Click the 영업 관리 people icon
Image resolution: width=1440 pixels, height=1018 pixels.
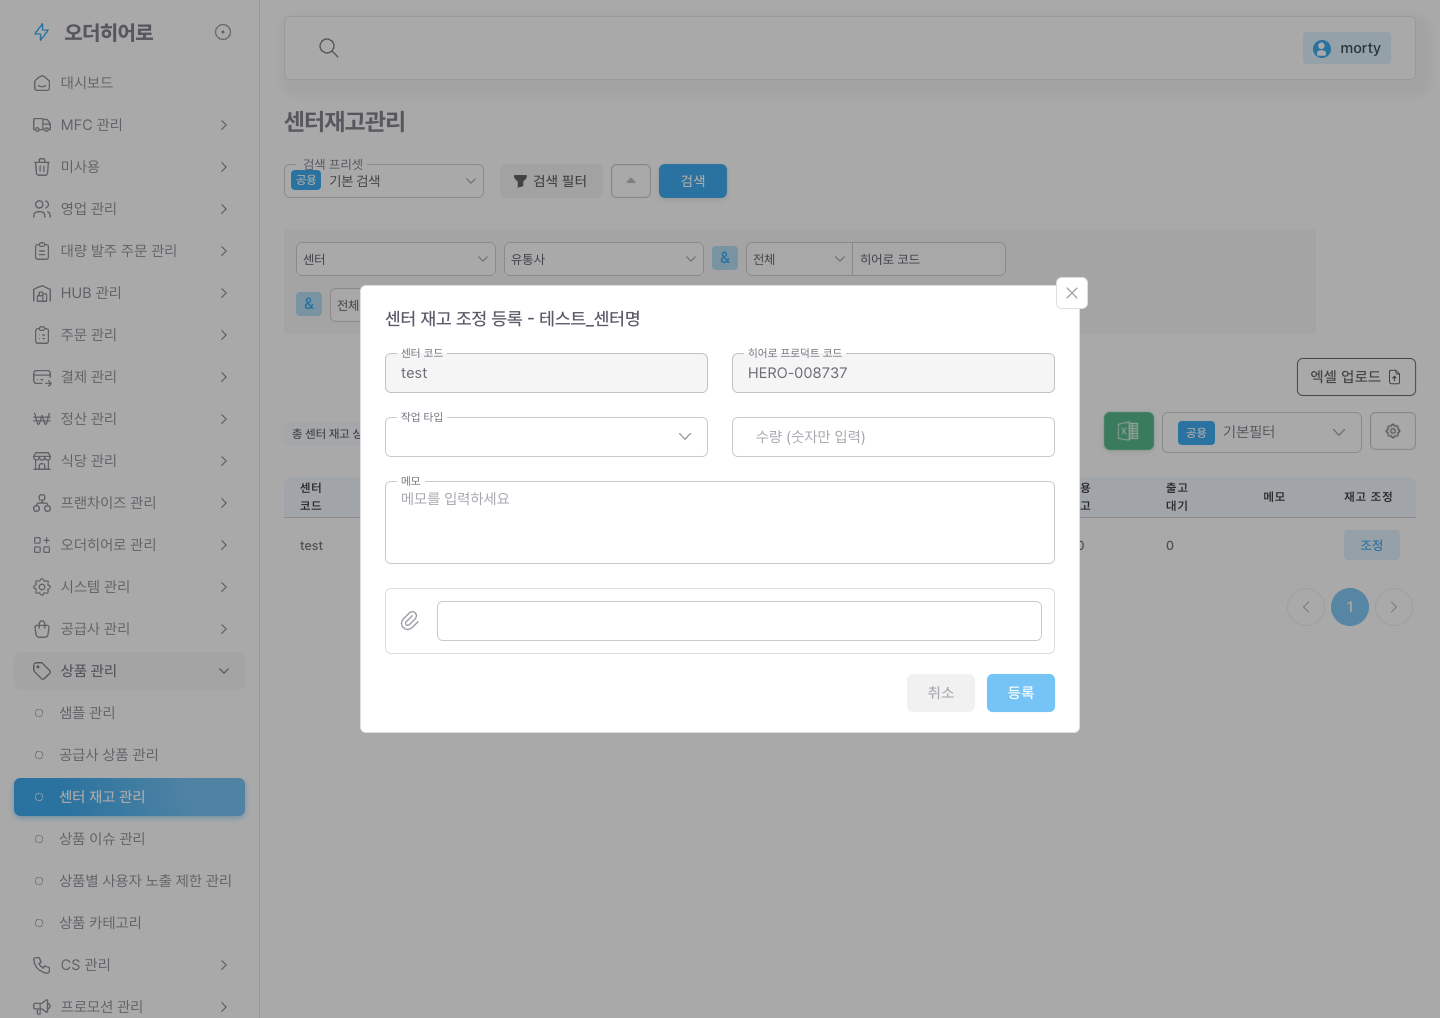(x=42, y=209)
